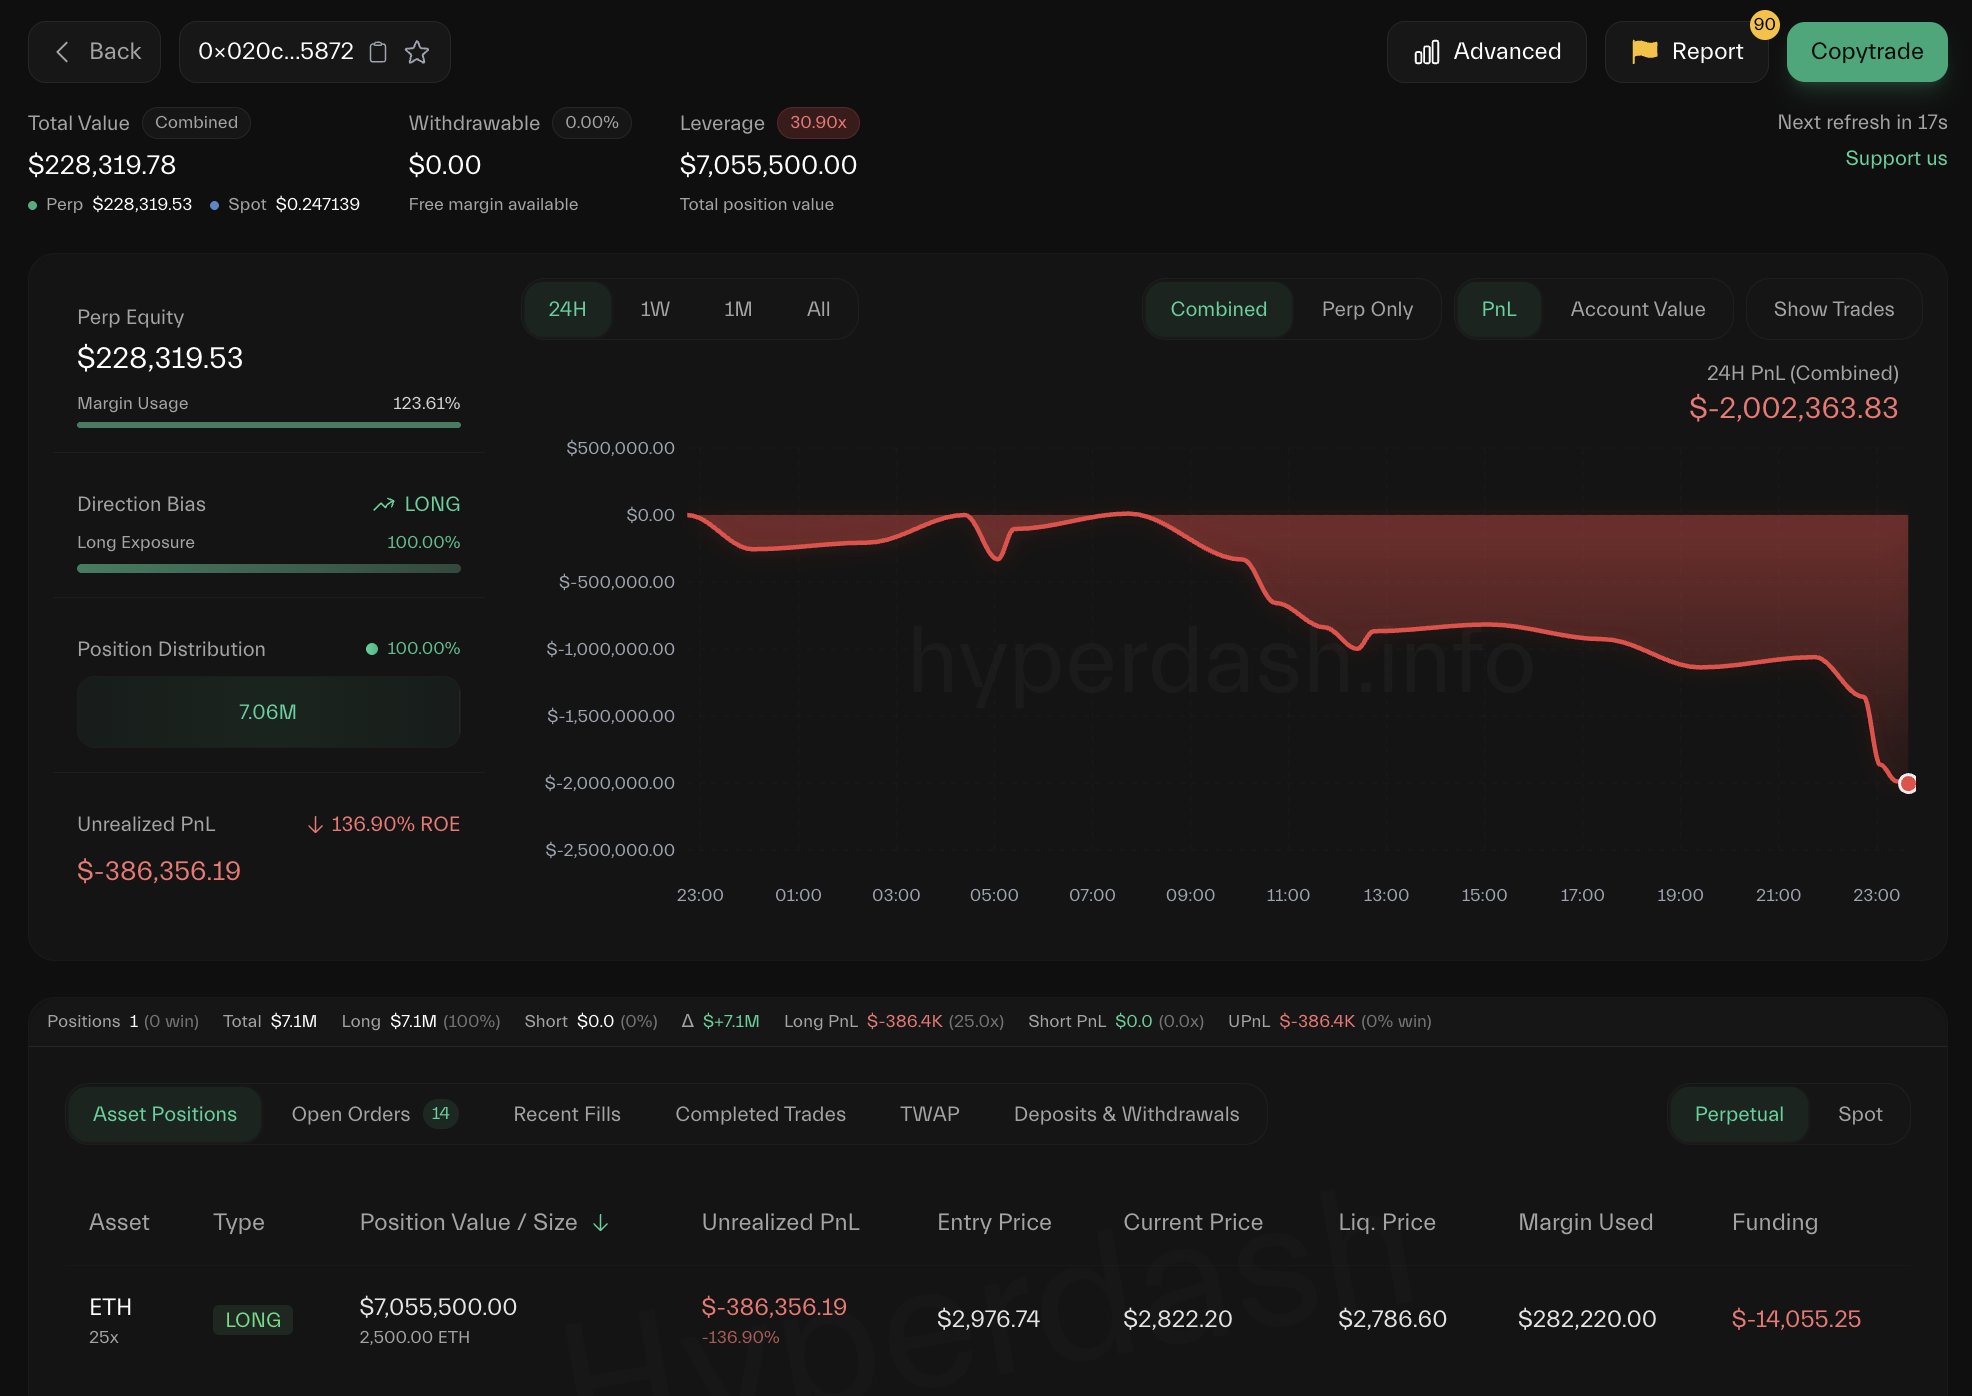The width and height of the screenshot is (1972, 1396).
Task: Click the Margin Usage progress bar
Action: pos(268,425)
